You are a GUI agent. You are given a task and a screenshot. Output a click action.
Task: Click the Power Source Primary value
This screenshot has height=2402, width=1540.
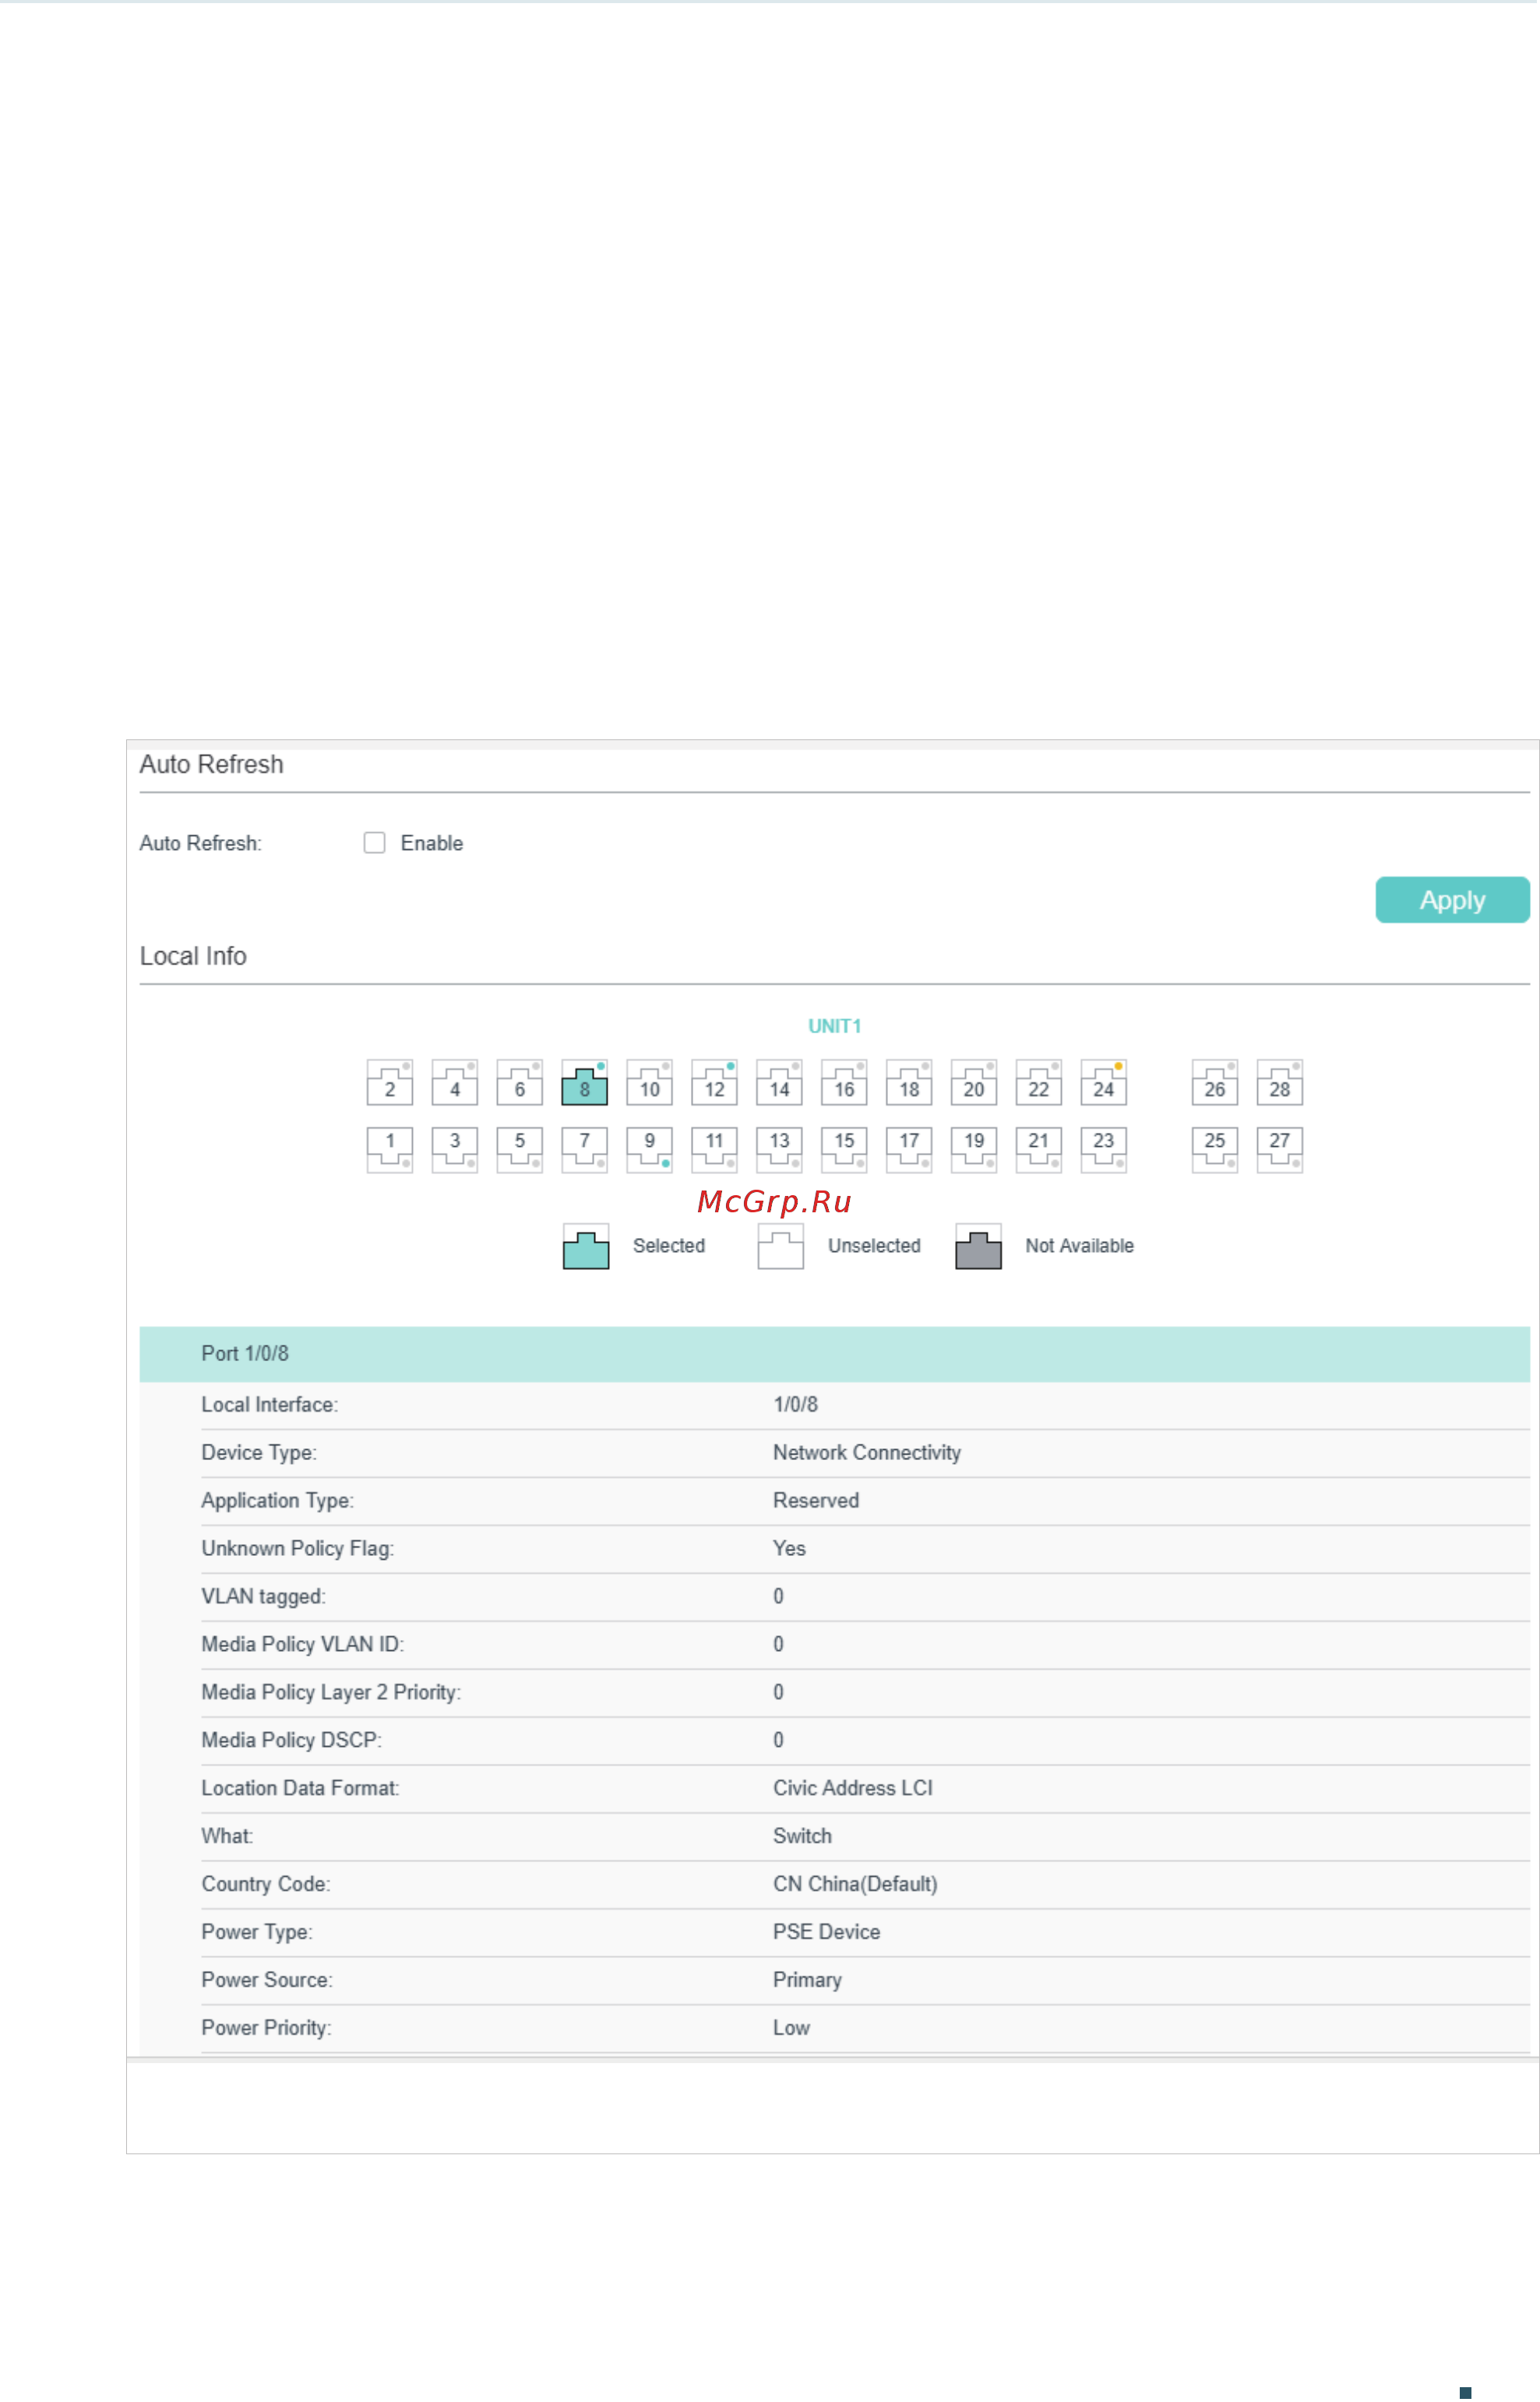(x=807, y=1980)
